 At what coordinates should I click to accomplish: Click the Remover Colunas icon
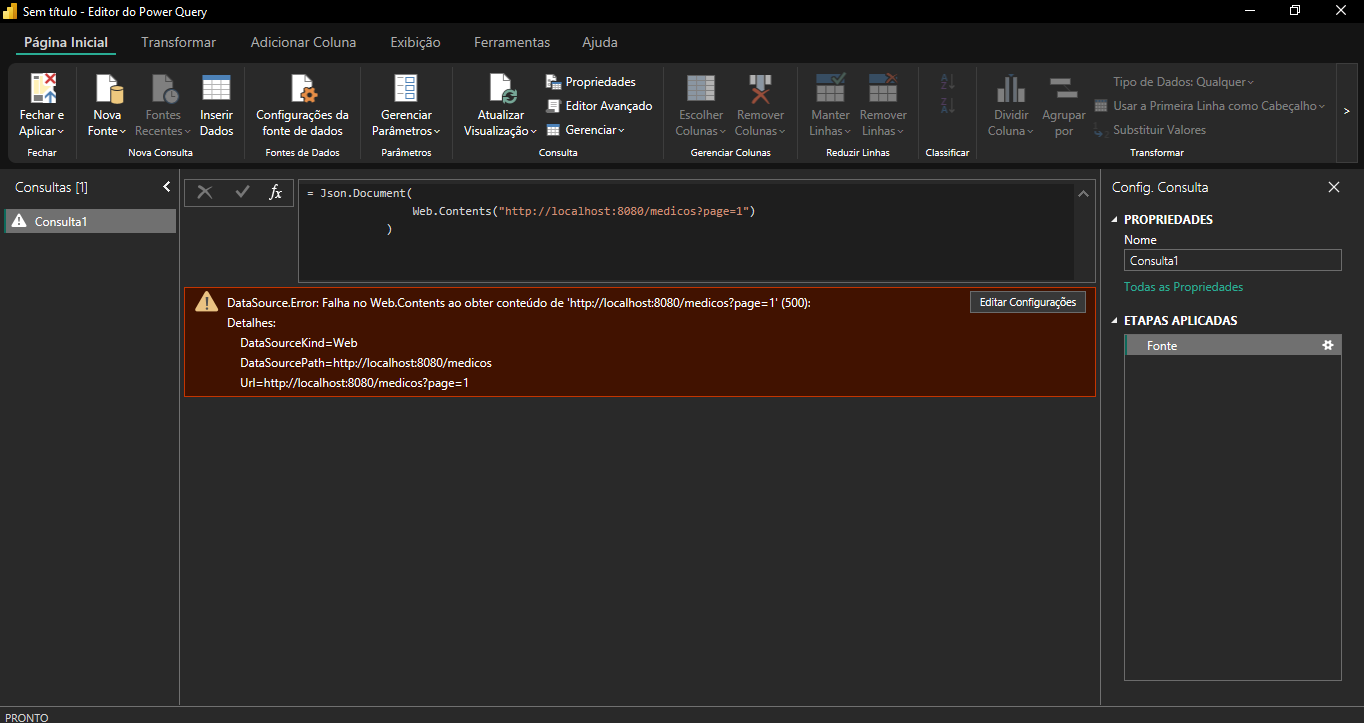(760, 88)
